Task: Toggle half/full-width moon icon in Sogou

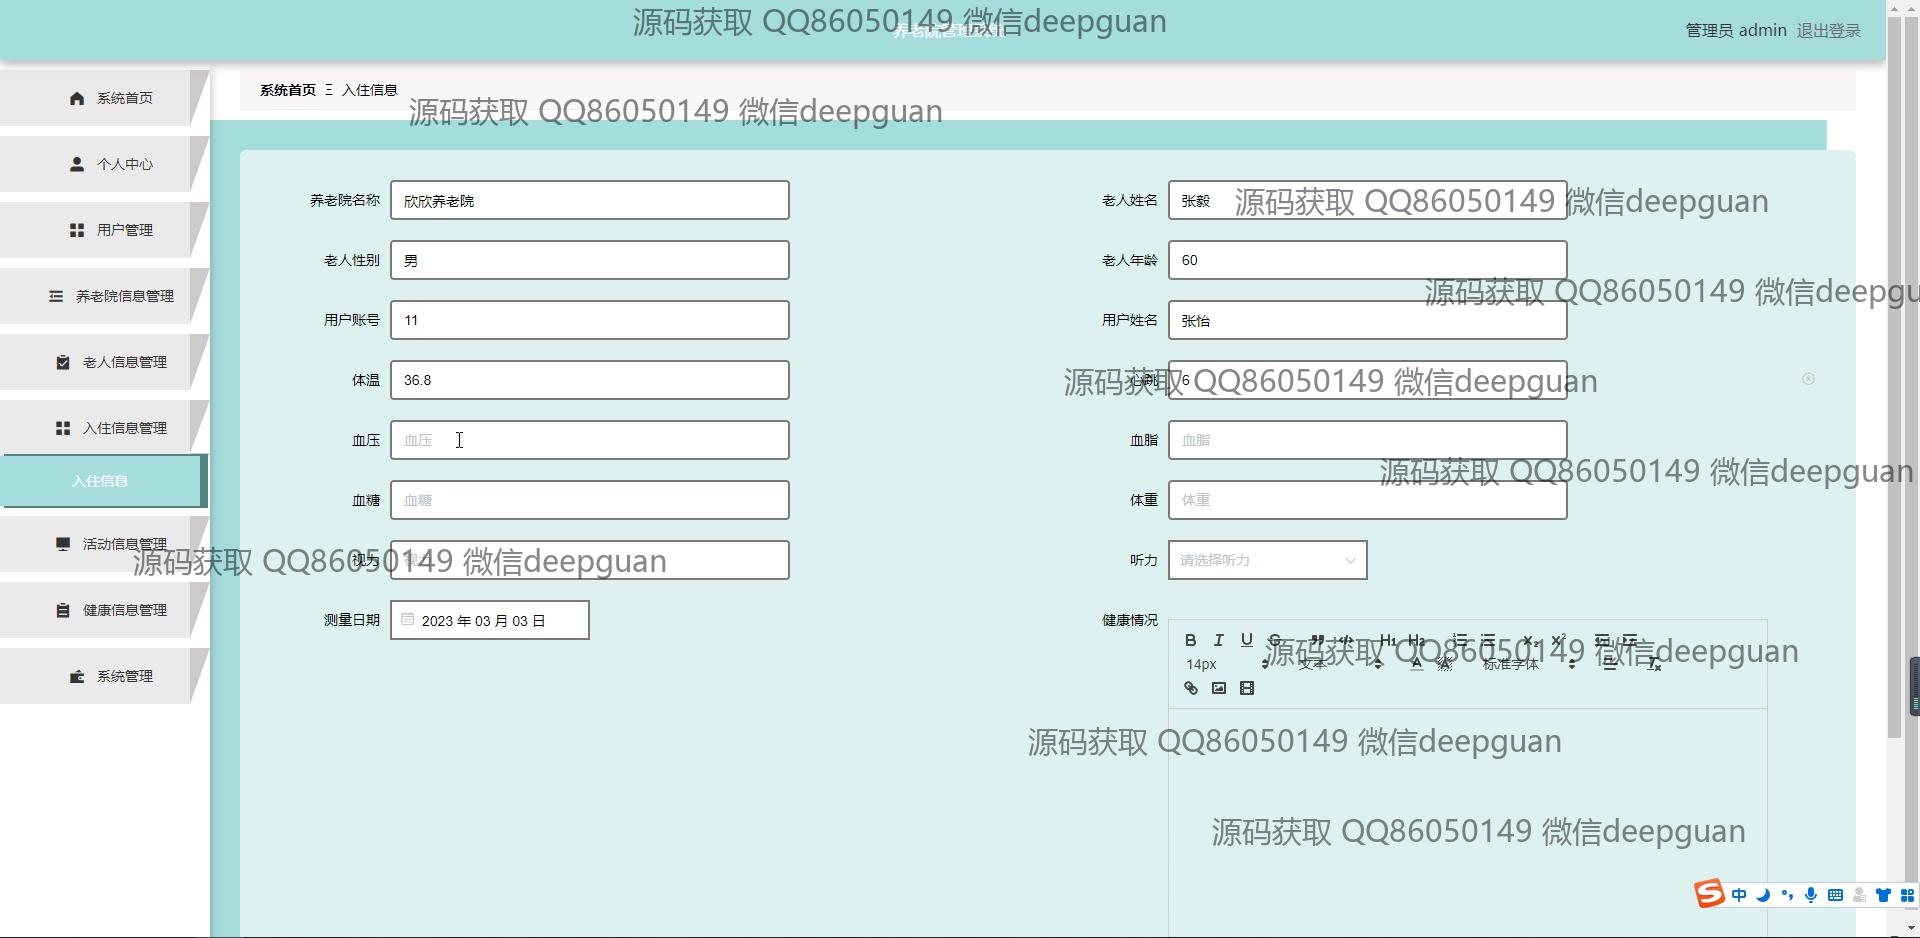Action: point(1763,895)
